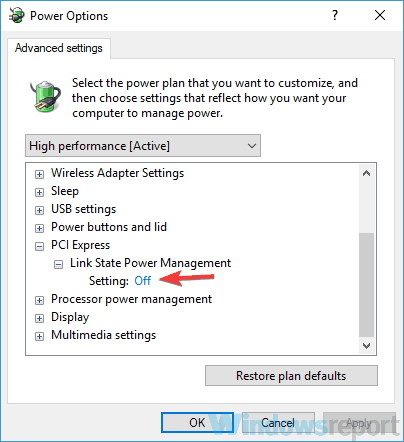Expand the USB settings plus box
Image resolution: width=404 pixels, height=442 pixels.
pyautogui.click(x=39, y=210)
